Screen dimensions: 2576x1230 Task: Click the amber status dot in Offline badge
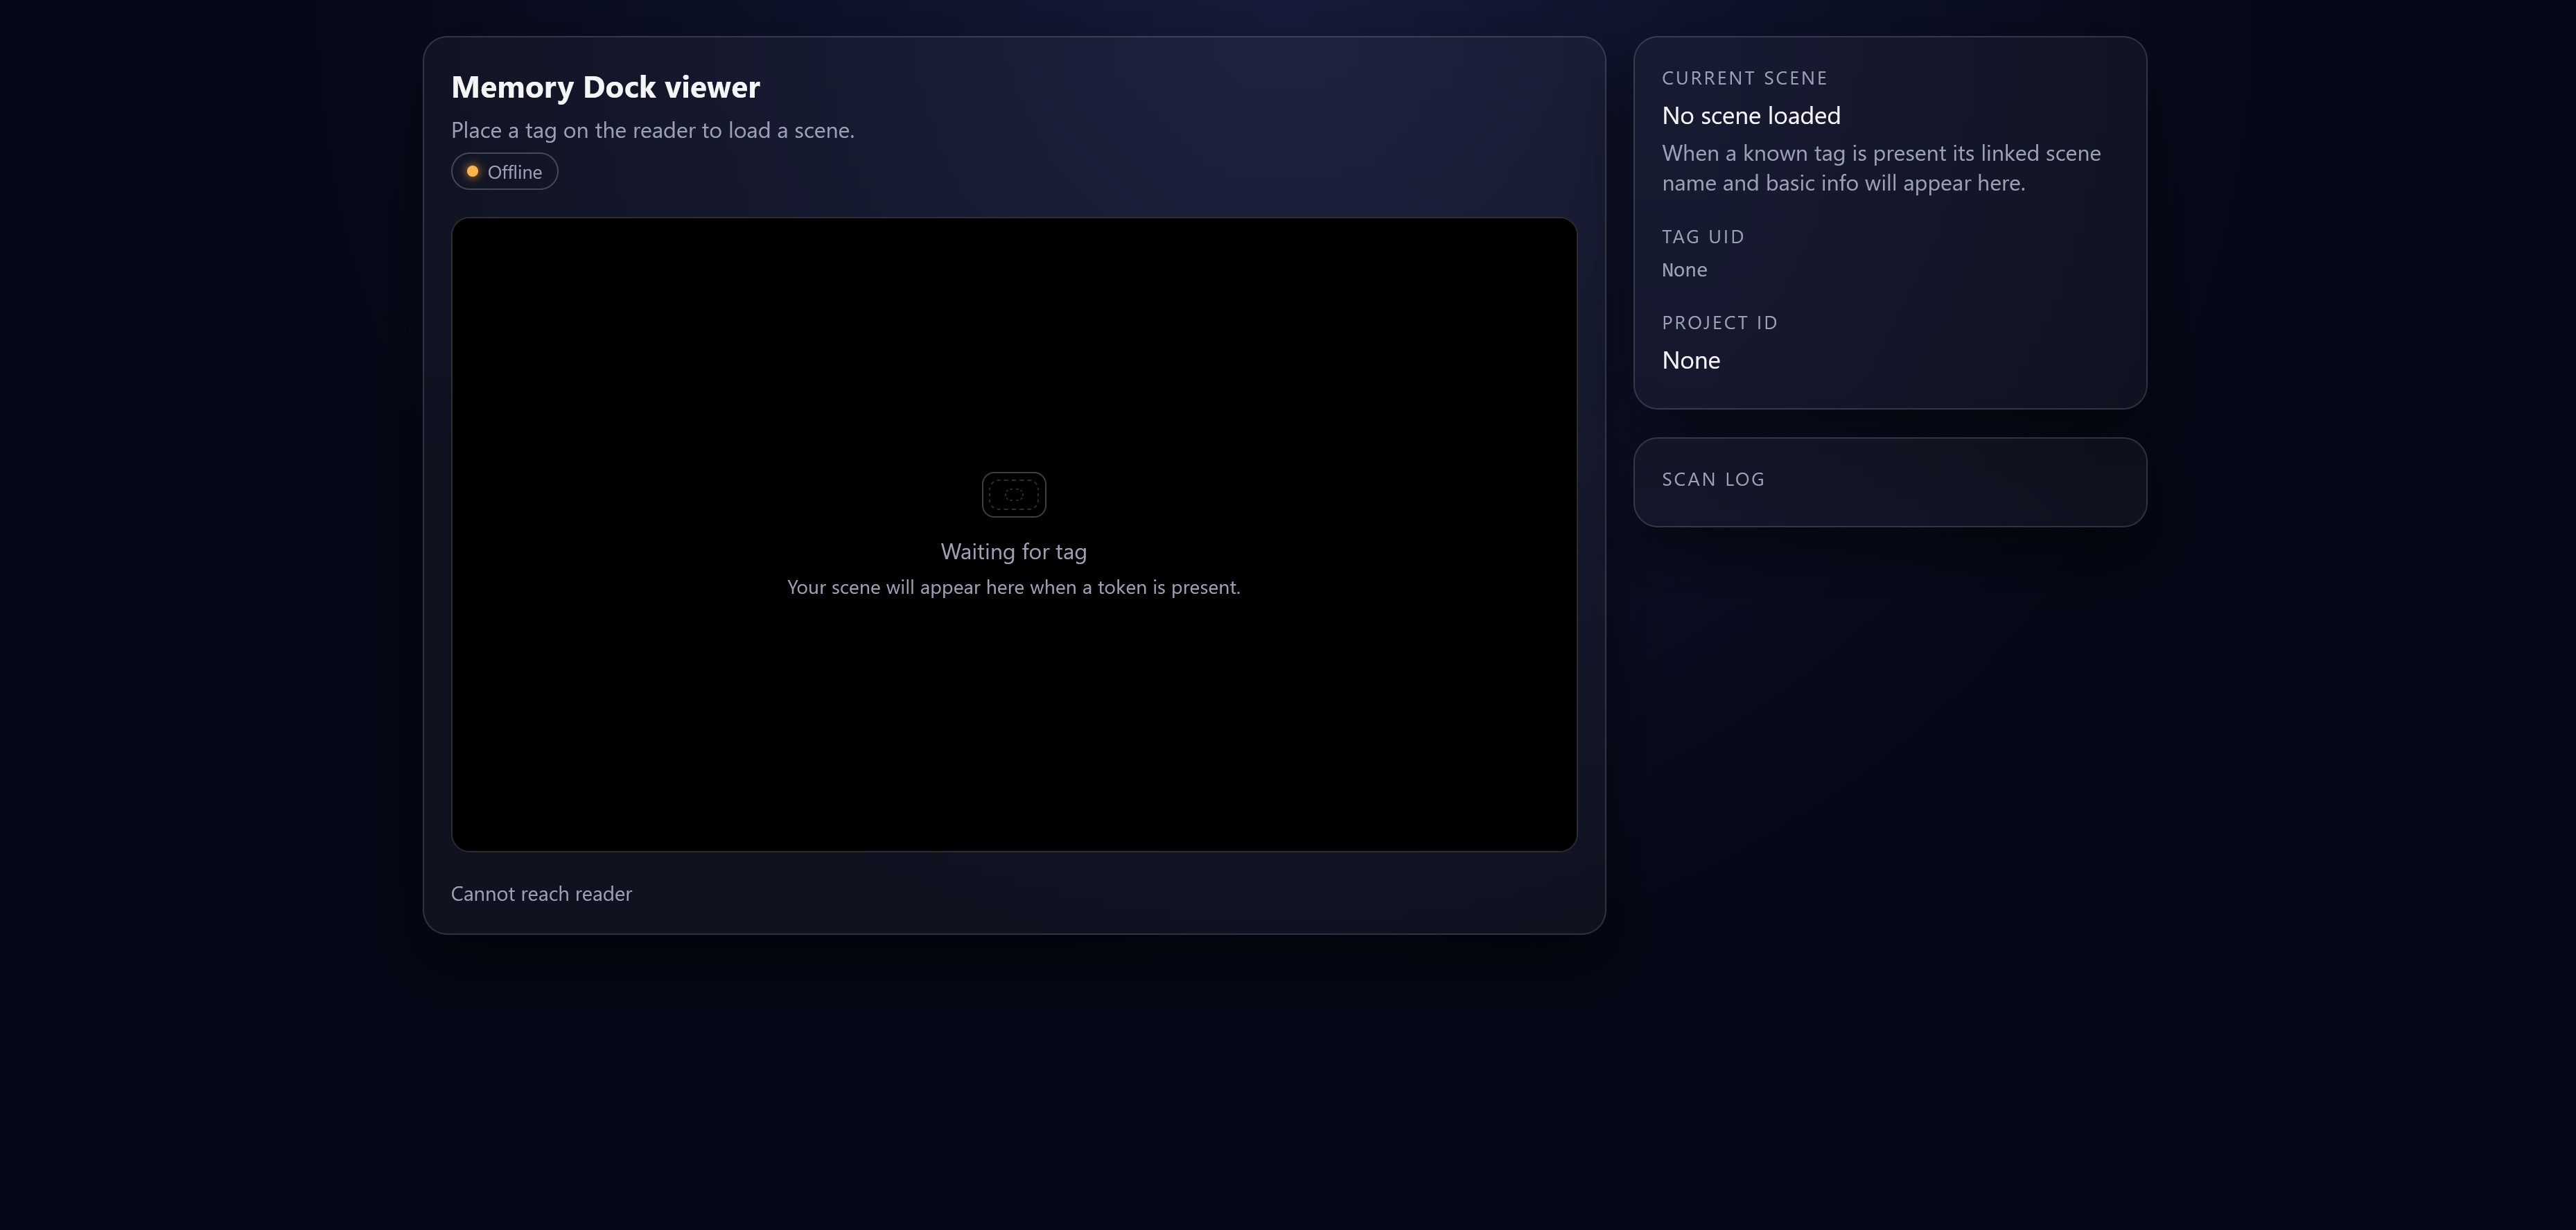[473, 171]
